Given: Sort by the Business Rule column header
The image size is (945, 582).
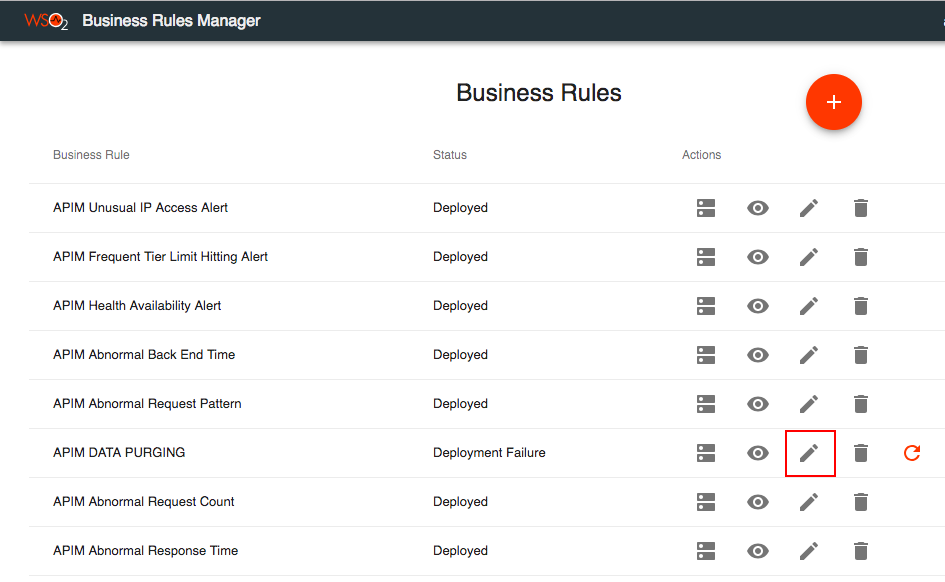Looking at the screenshot, I should tap(91, 155).
